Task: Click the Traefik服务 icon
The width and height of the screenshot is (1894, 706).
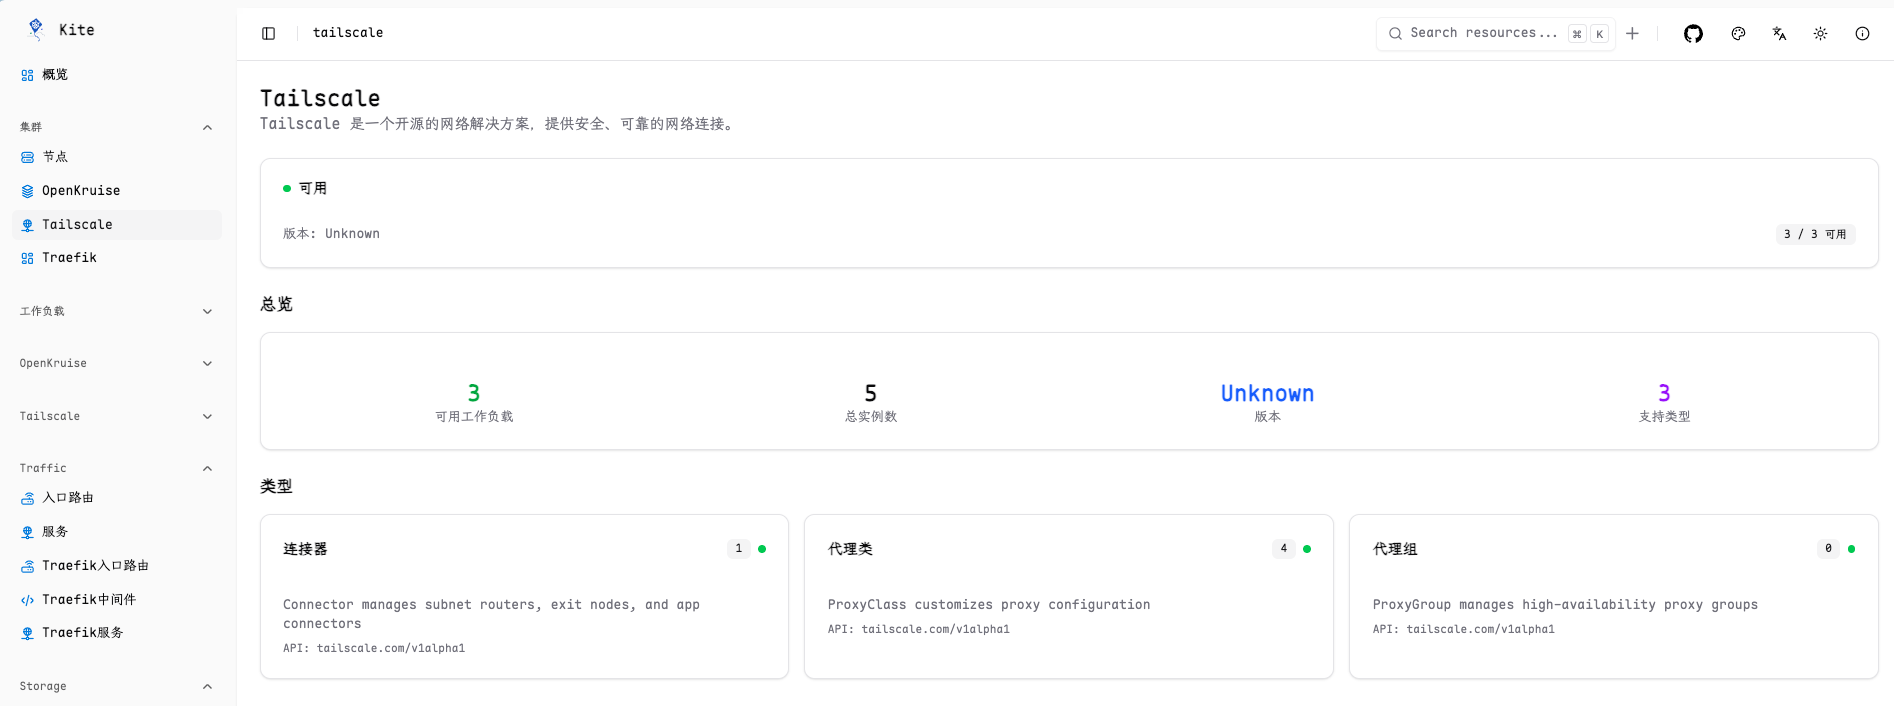Action: [x=27, y=633]
